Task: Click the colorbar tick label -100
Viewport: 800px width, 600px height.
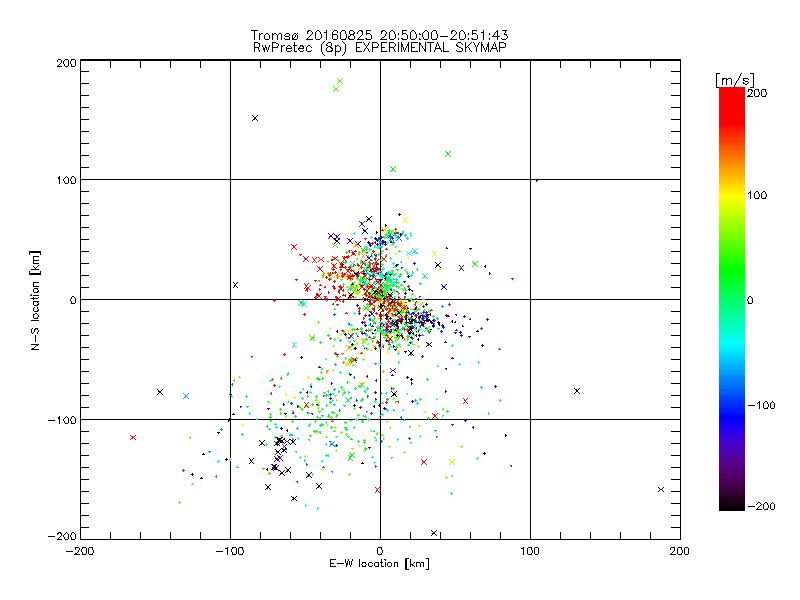Action: point(761,405)
